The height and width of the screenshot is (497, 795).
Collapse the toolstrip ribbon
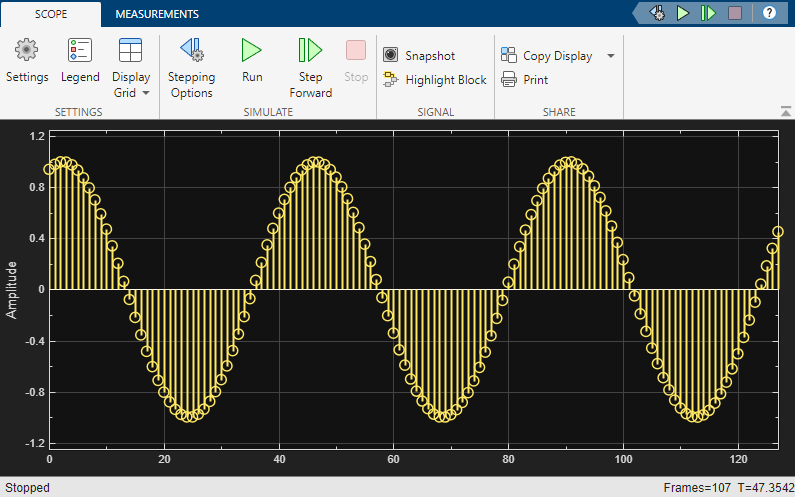point(786,111)
